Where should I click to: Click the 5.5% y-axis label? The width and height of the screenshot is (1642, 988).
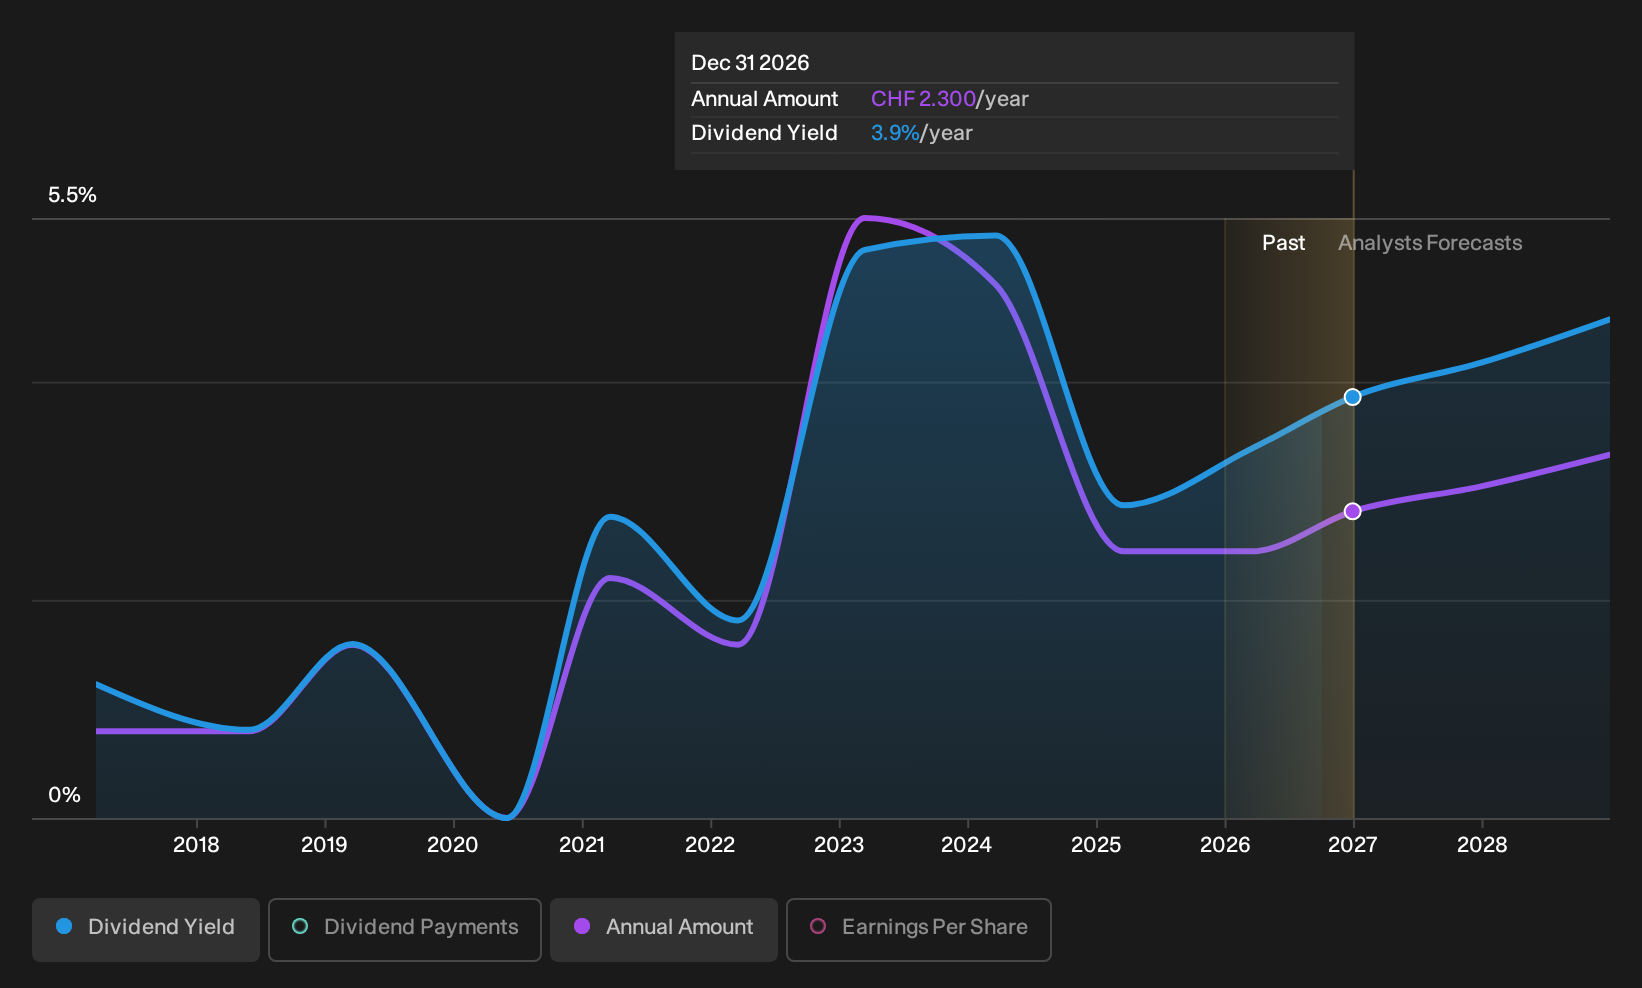coord(72,195)
